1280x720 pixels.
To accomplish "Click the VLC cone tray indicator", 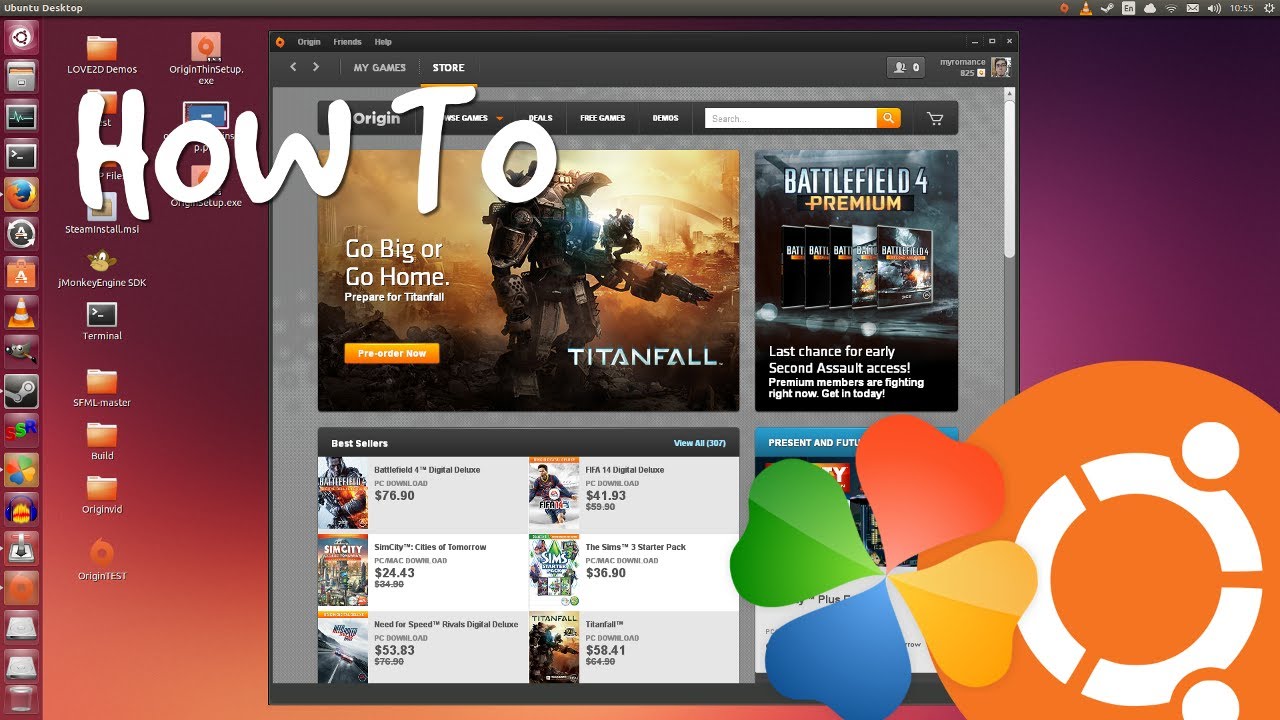I will (x=1086, y=8).
